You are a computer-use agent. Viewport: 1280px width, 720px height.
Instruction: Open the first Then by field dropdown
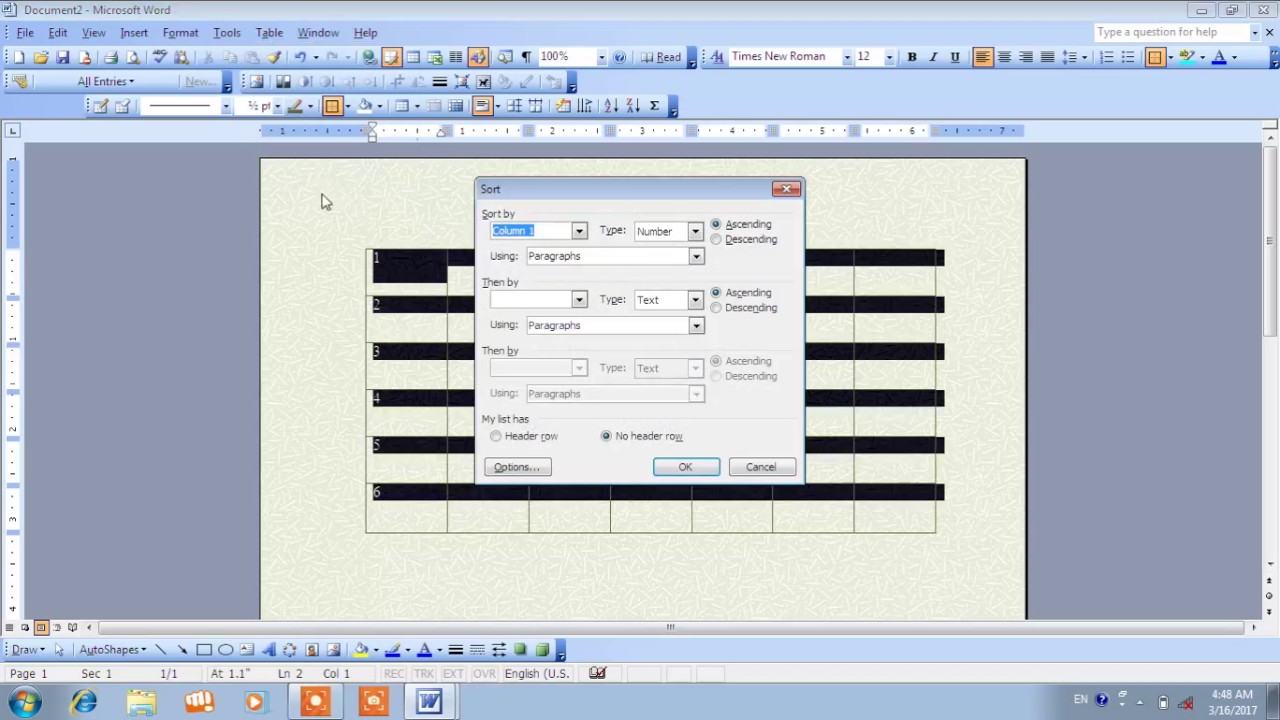point(578,300)
